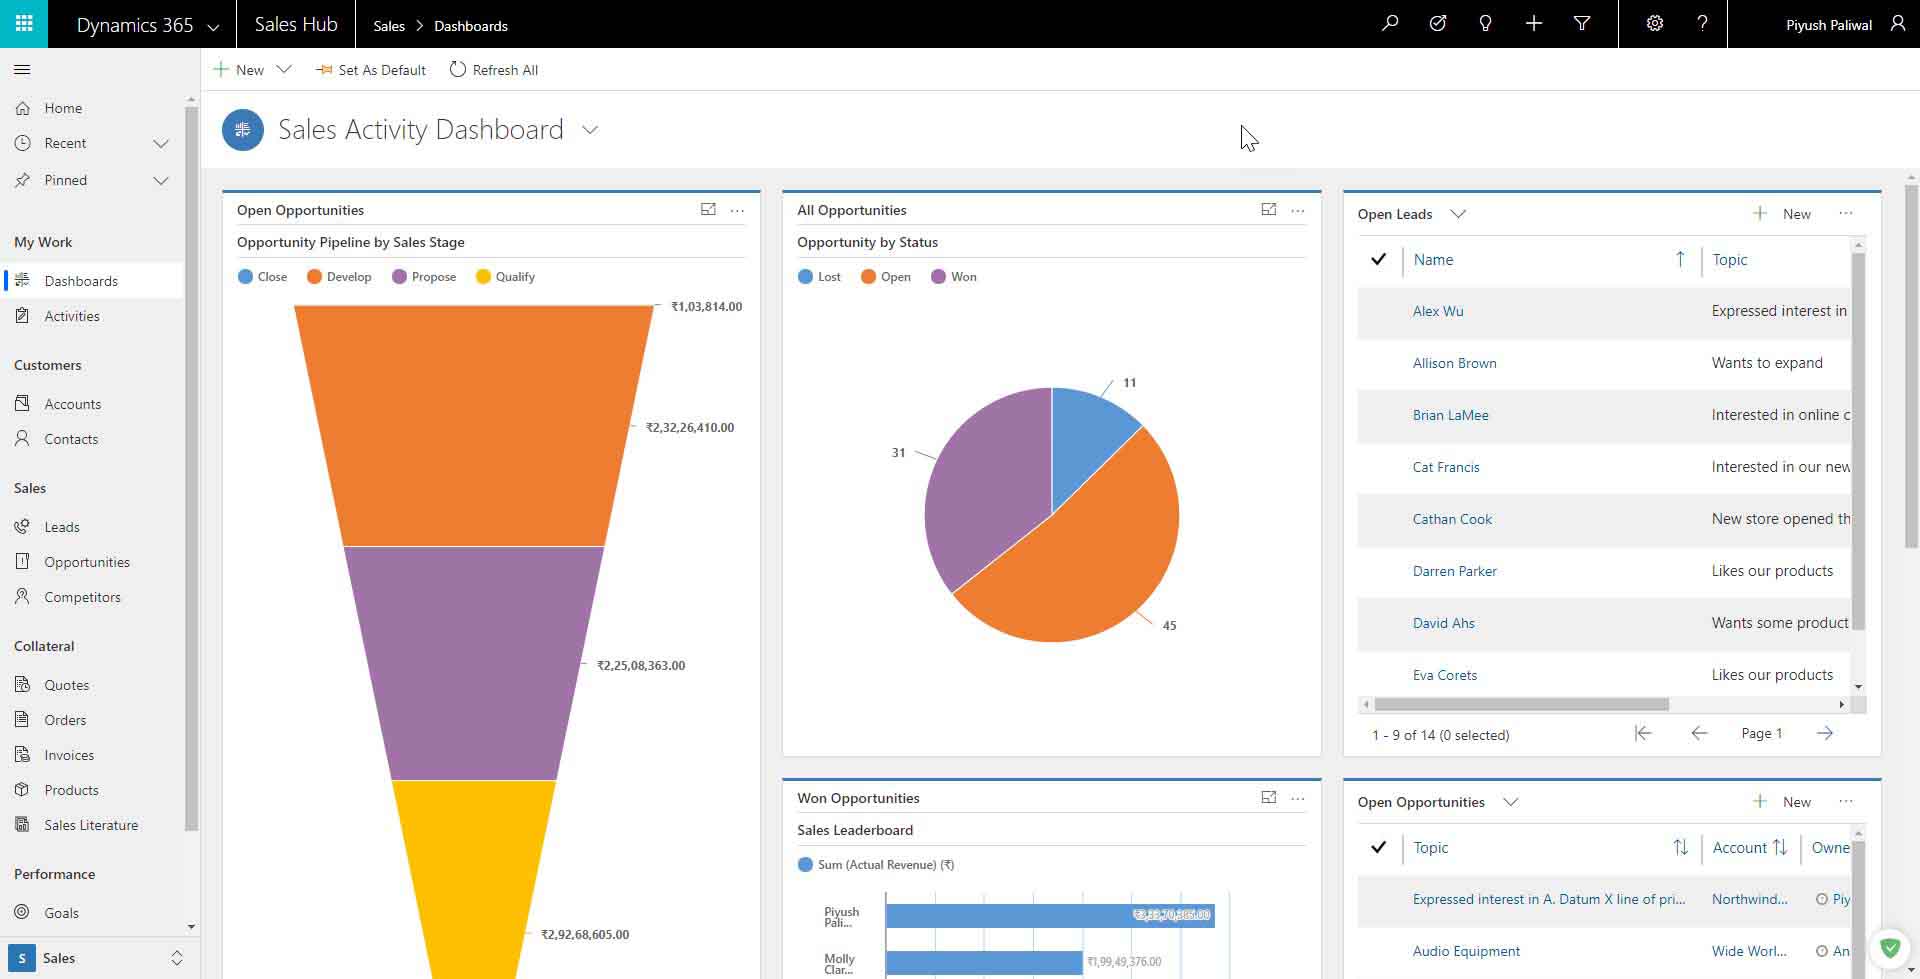Sort Open Leads by Name arrow

point(1680,259)
